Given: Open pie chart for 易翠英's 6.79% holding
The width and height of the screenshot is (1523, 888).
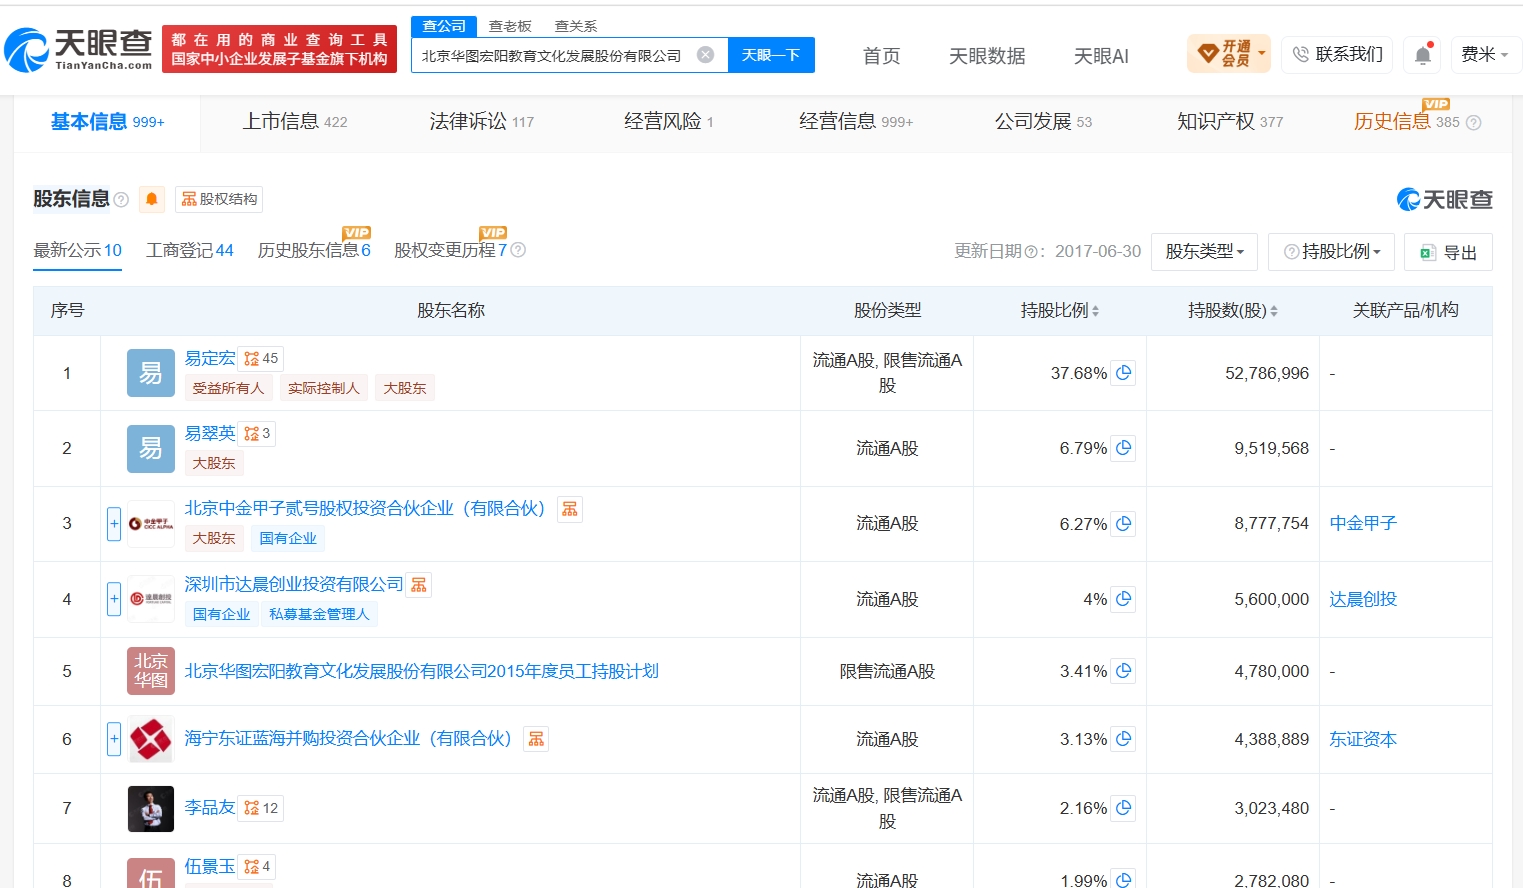Looking at the screenshot, I should coord(1124,448).
